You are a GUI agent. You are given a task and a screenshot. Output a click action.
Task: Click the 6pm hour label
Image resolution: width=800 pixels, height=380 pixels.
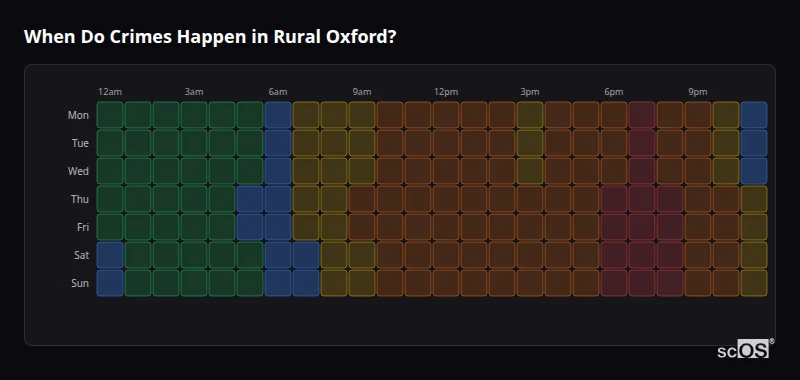point(614,92)
